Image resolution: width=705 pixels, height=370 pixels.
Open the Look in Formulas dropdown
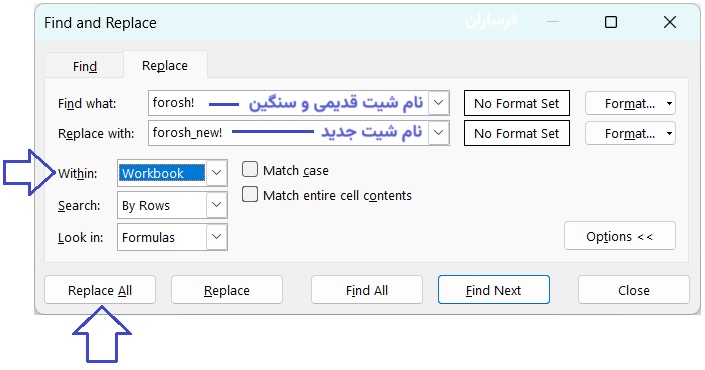pyautogui.click(x=216, y=237)
